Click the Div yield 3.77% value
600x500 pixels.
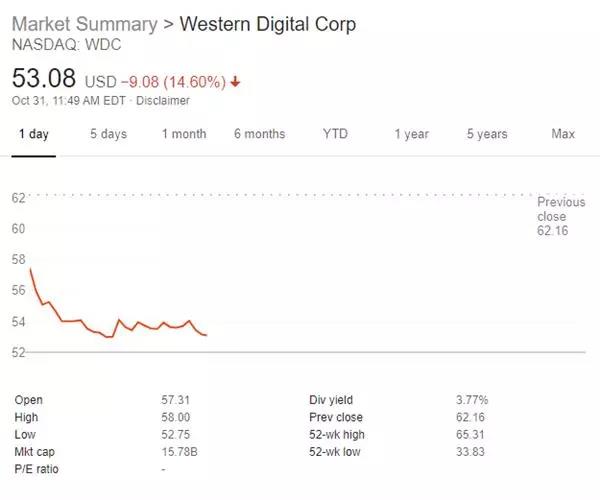pos(472,400)
